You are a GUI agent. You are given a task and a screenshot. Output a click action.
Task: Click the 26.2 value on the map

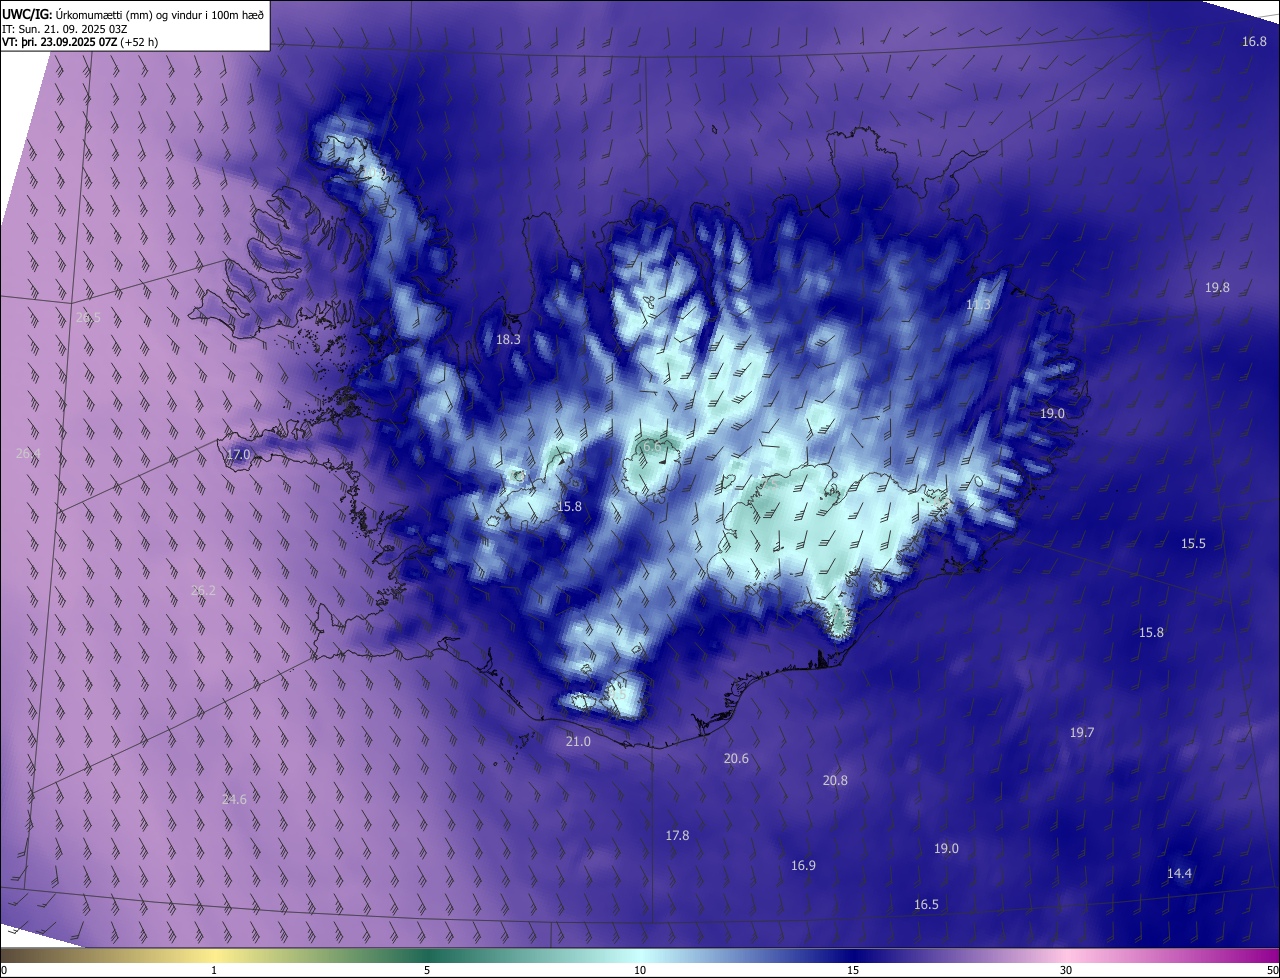point(203,590)
